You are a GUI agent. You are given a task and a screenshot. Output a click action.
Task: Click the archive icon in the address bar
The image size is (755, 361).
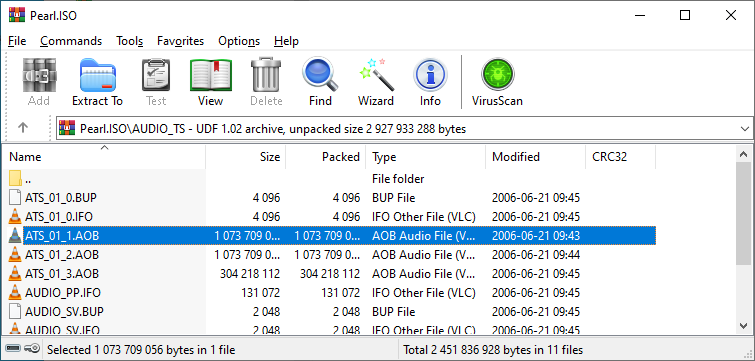[x=67, y=128]
